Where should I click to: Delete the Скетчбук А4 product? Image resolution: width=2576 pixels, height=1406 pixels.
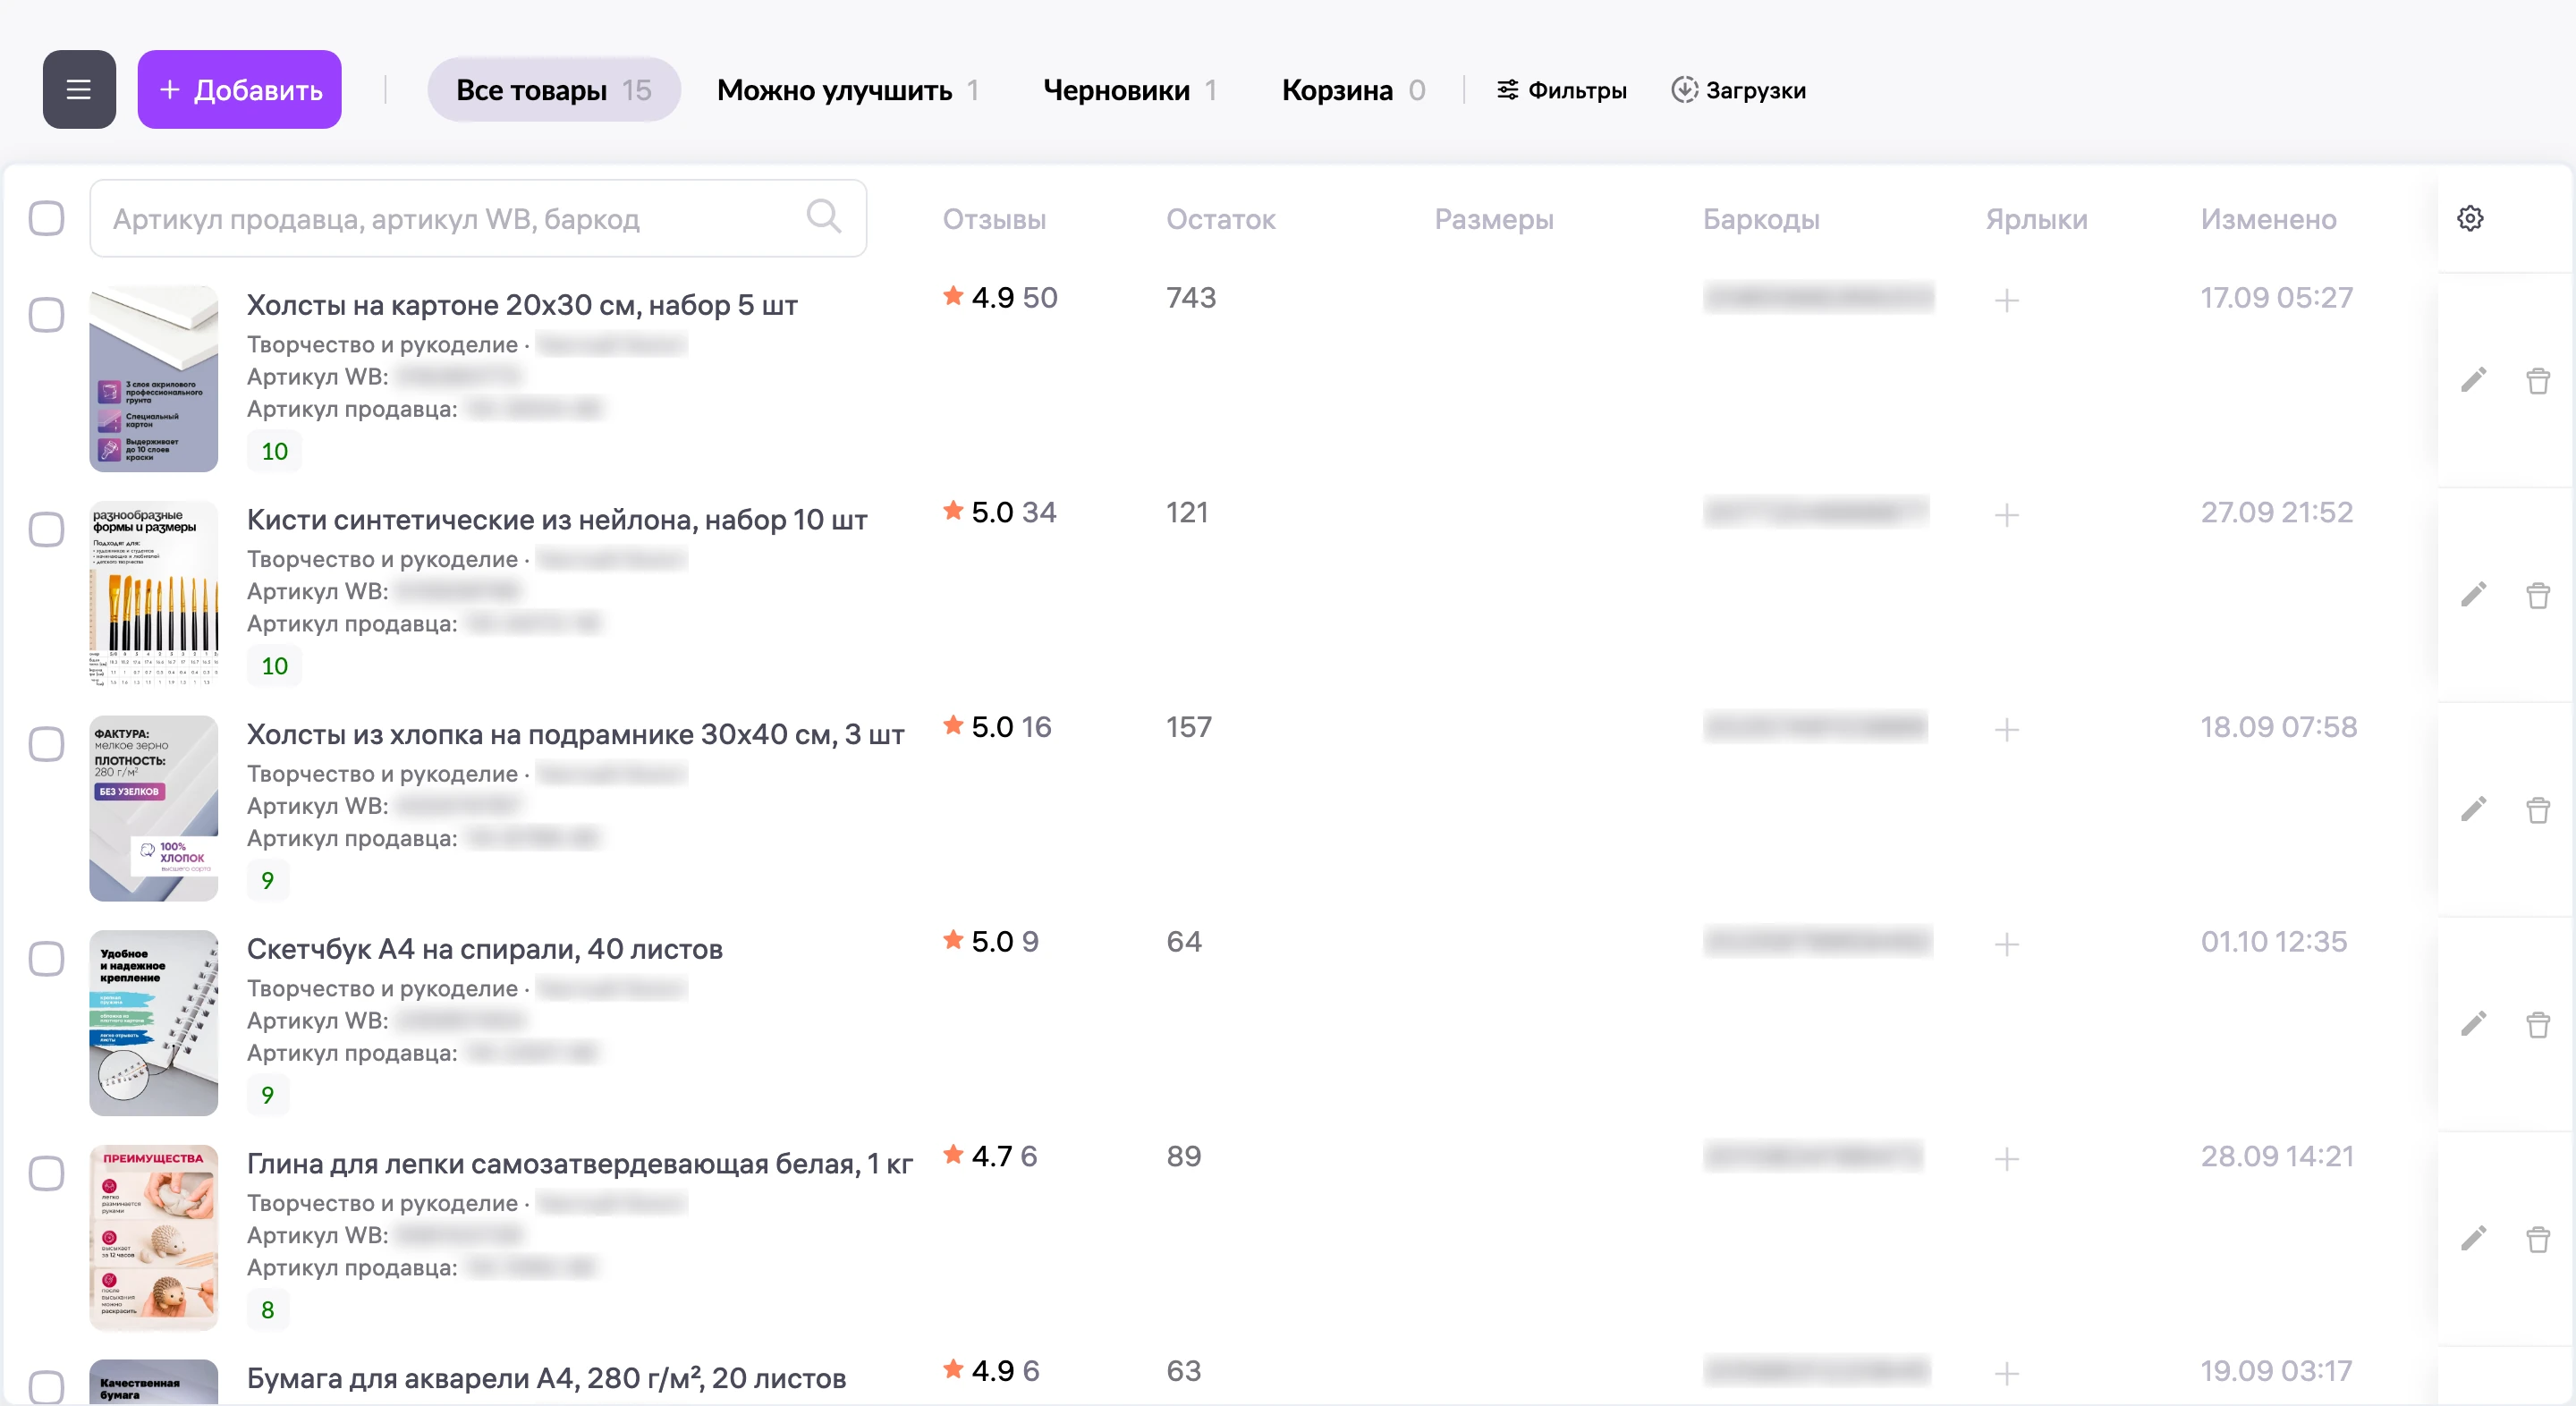(2538, 1024)
